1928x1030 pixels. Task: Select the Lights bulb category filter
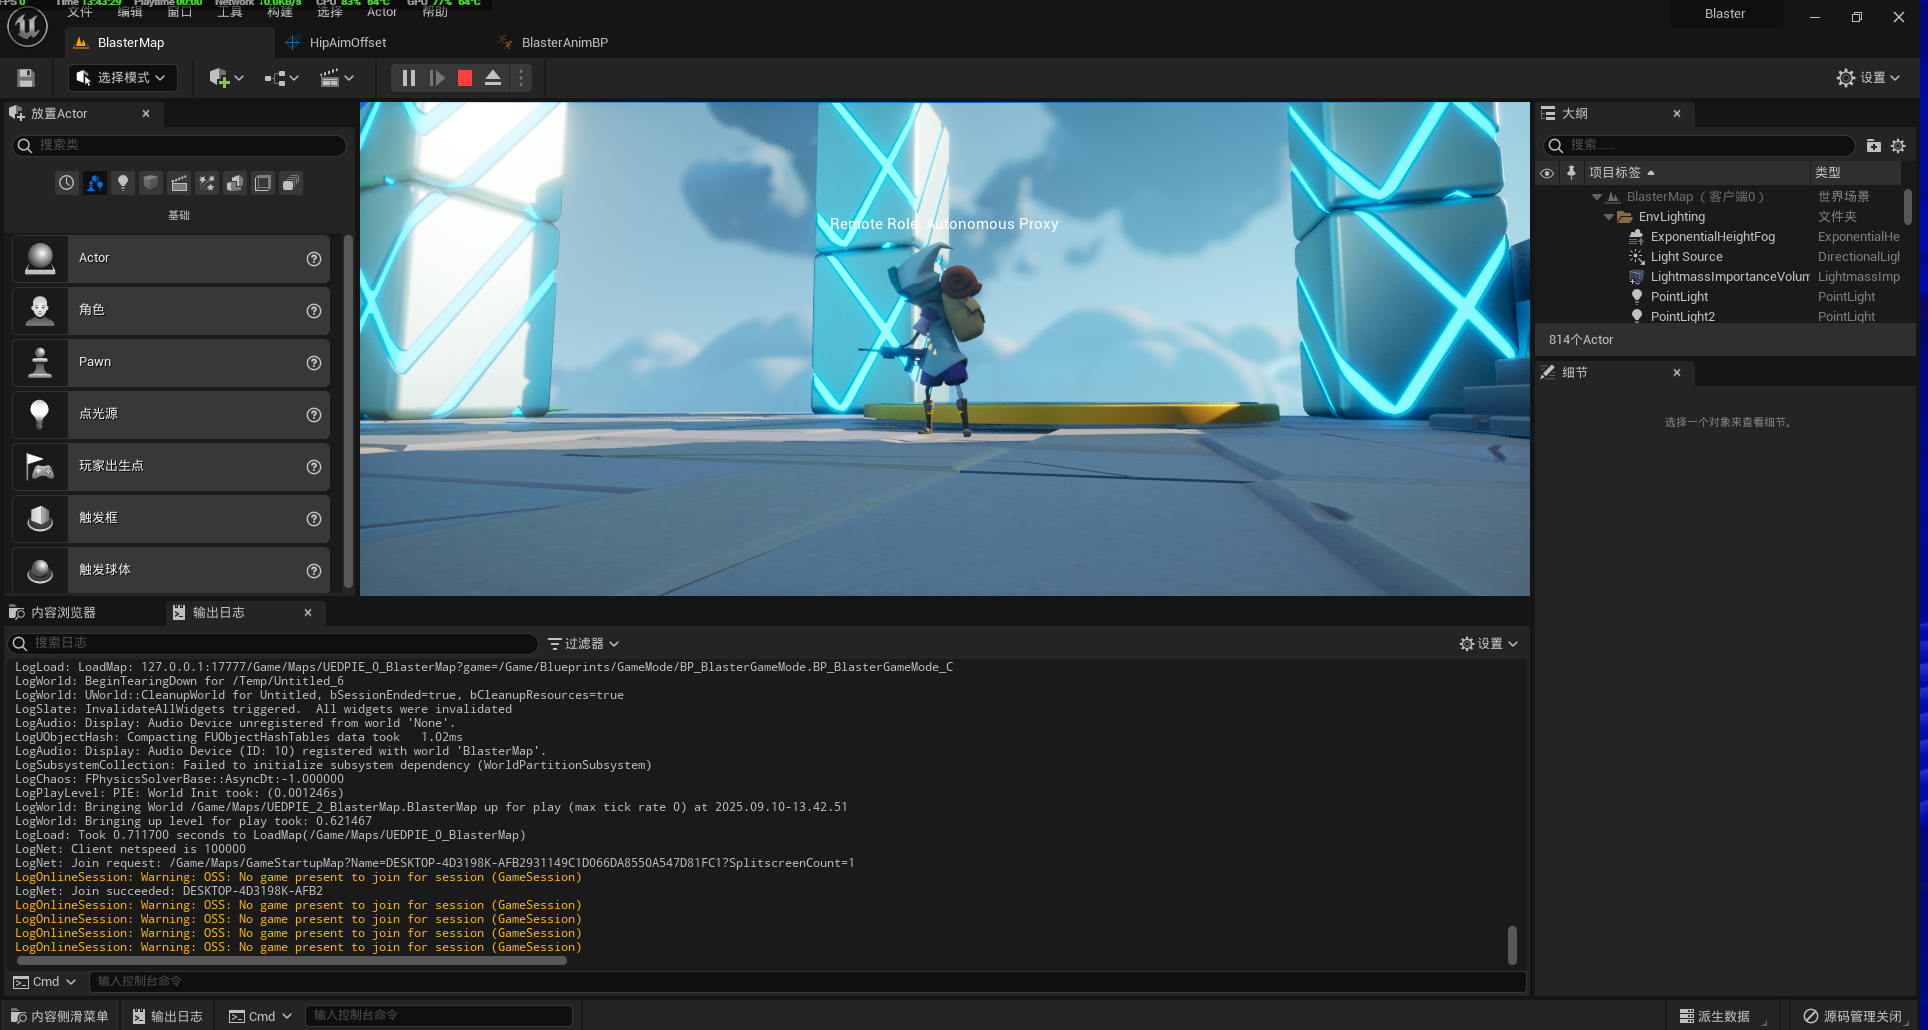click(x=123, y=183)
